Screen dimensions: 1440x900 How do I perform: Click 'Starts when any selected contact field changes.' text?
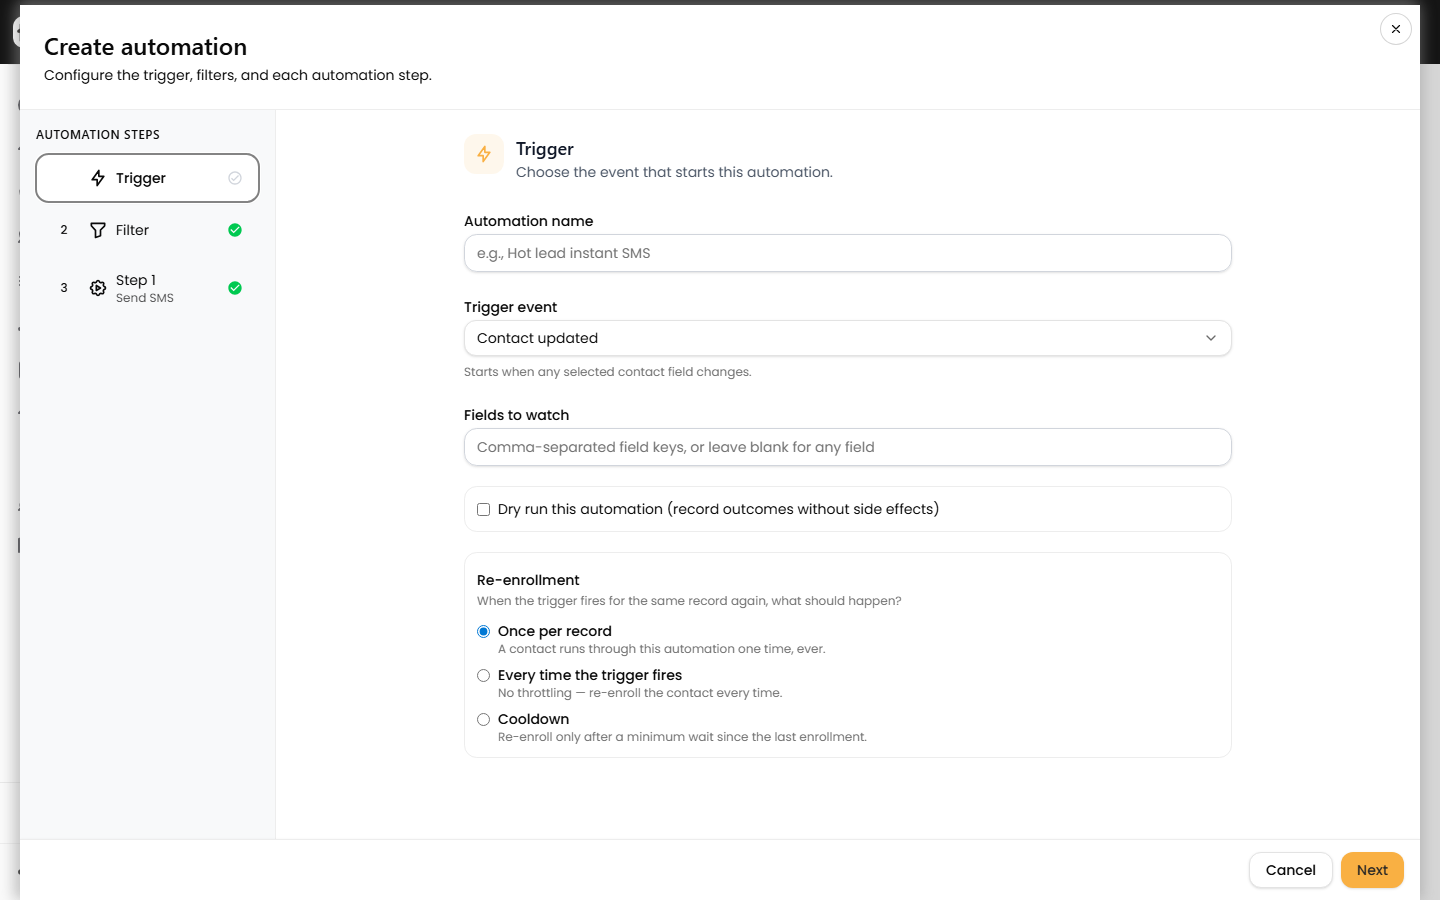click(x=608, y=372)
